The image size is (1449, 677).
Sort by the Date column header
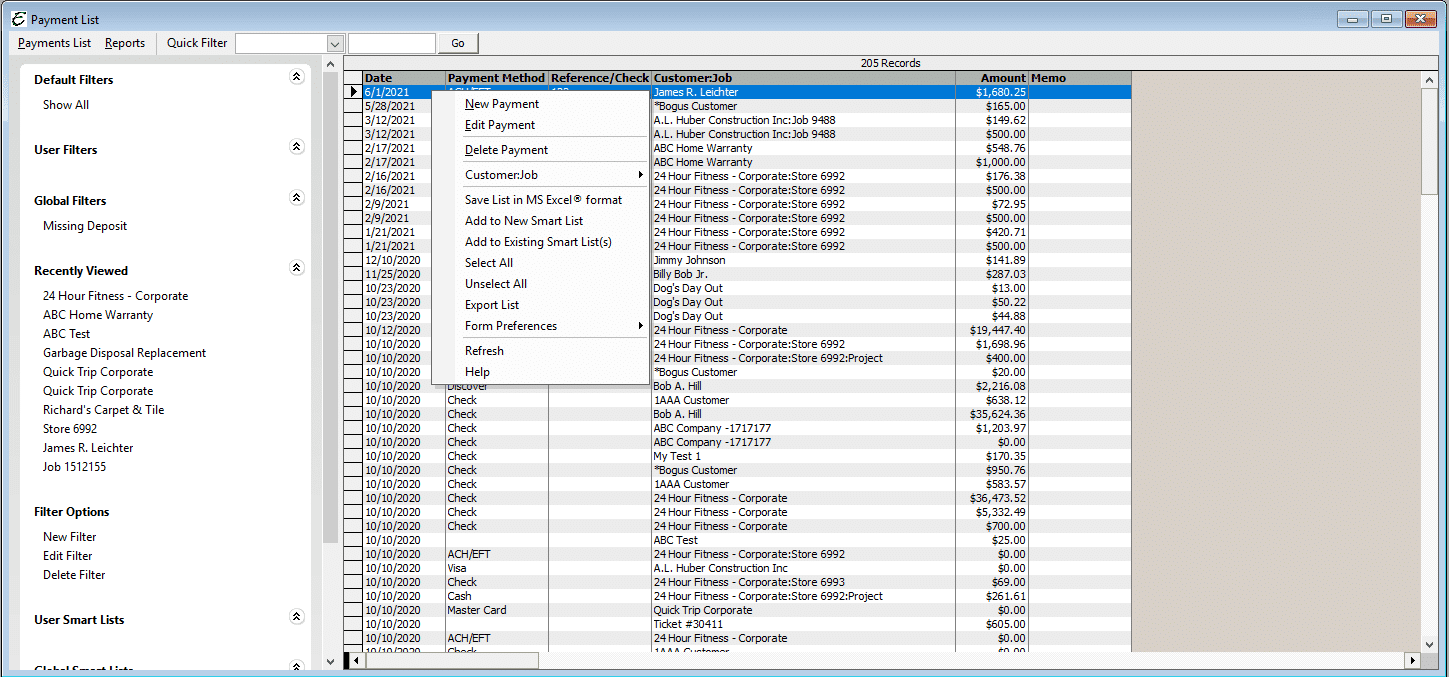404,78
